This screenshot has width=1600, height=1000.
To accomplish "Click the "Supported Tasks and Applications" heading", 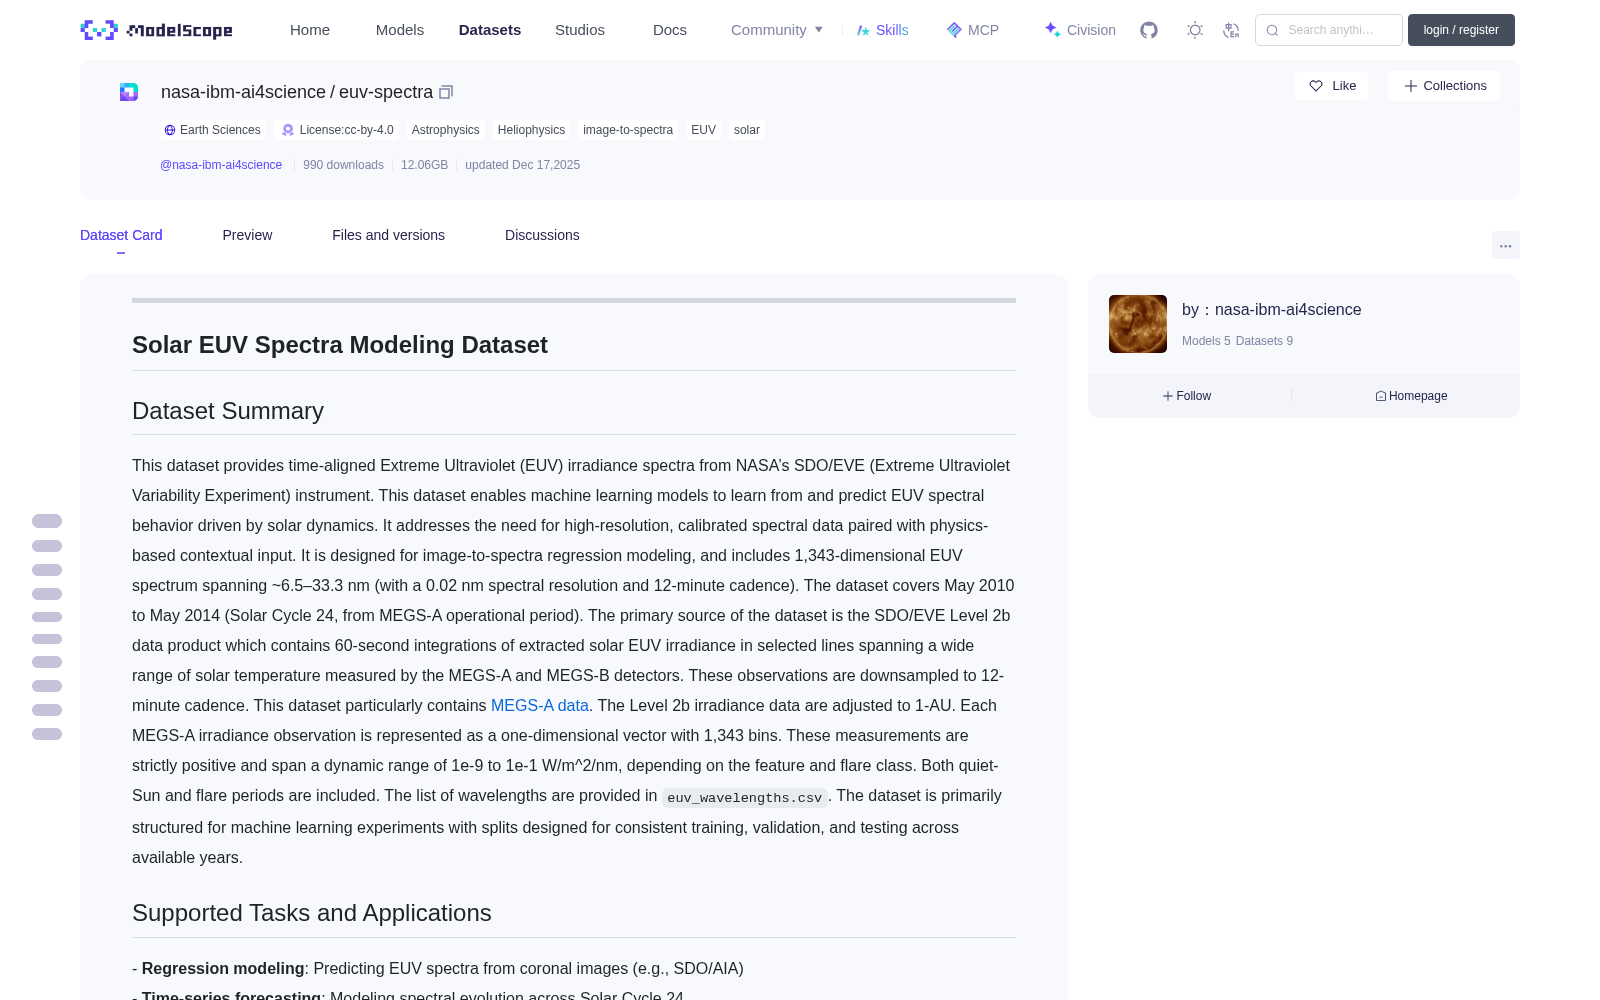I will [x=312, y=913].
